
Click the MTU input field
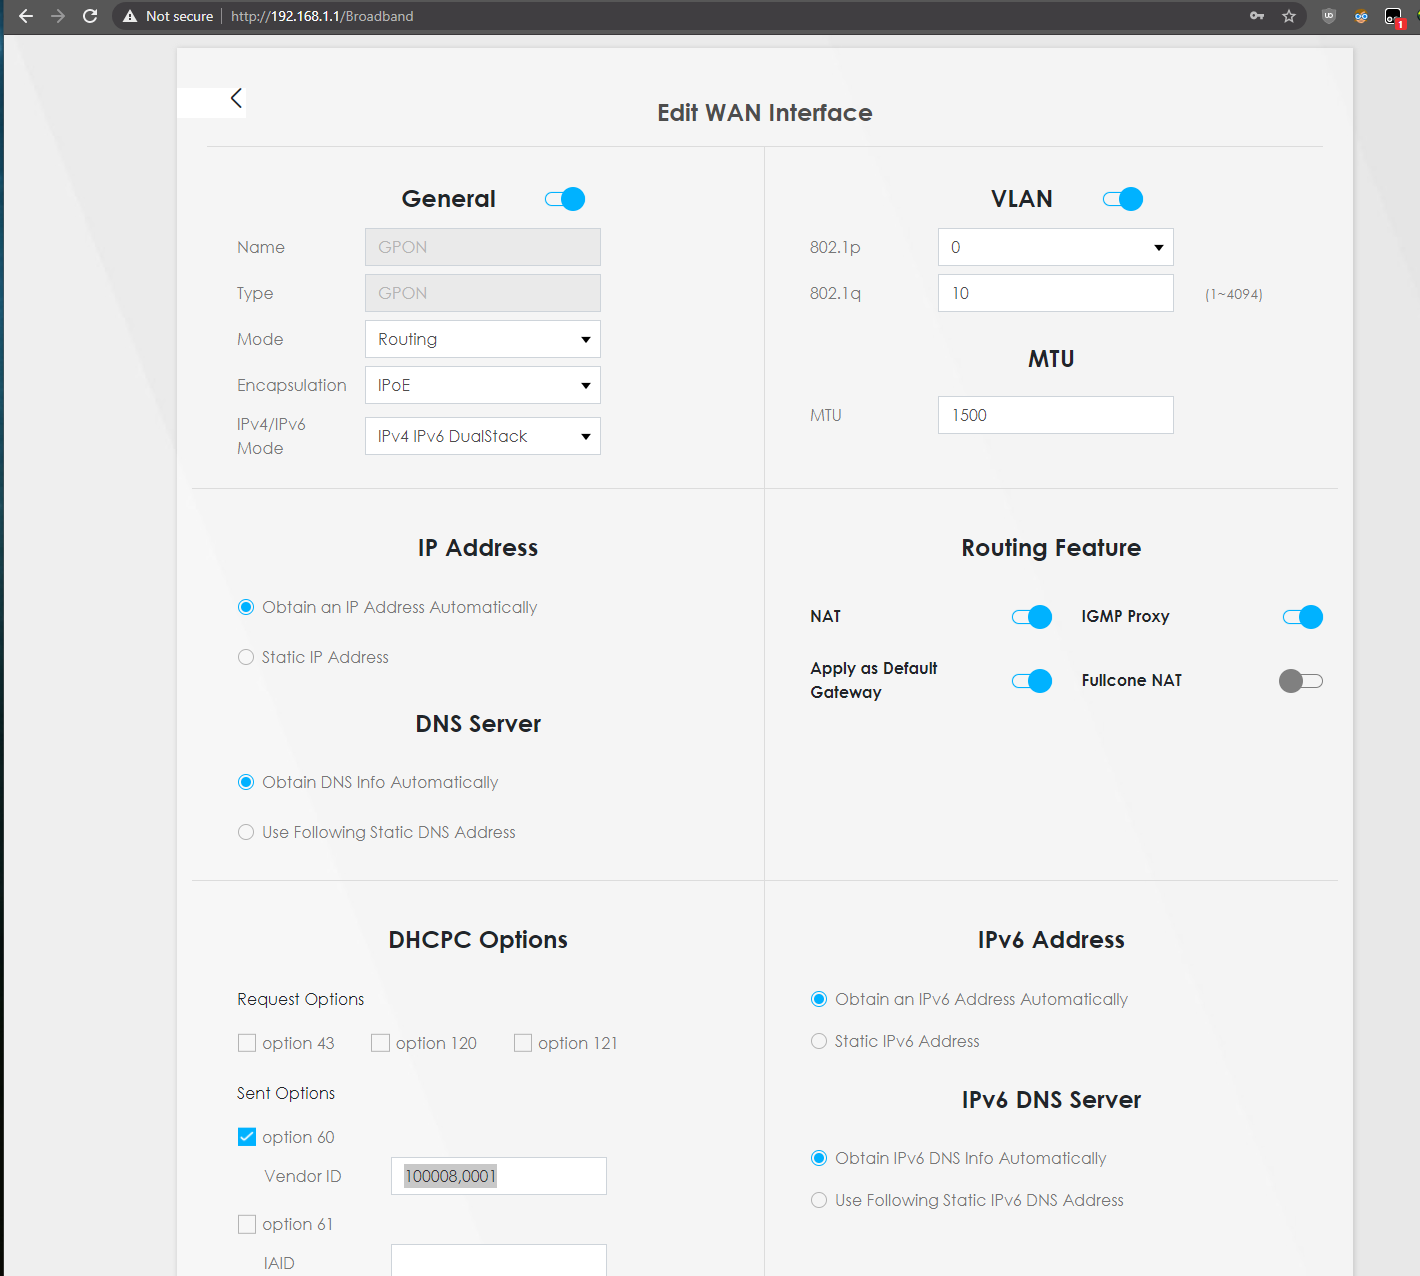(1055, 415)
